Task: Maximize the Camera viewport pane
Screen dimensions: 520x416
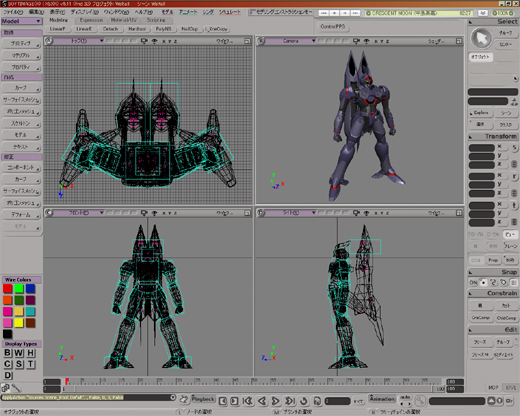Action: click(459, 41)
